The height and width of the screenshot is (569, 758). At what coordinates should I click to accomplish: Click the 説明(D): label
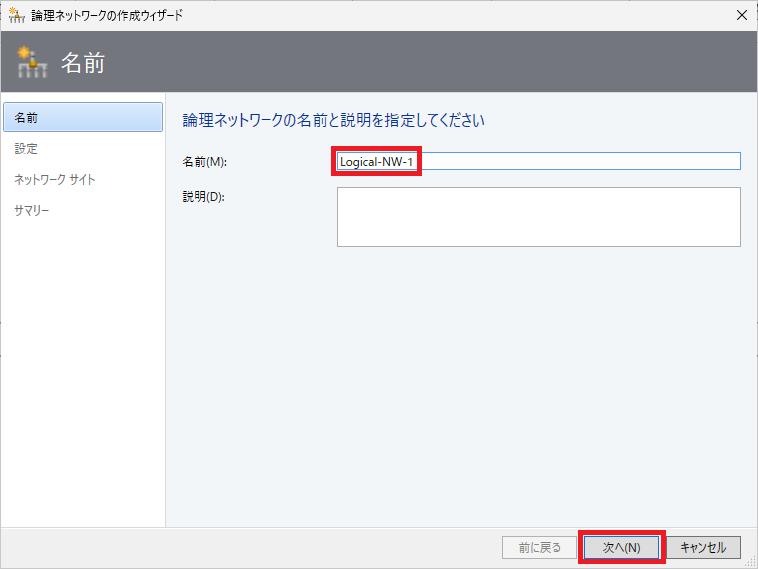(204, 196)
